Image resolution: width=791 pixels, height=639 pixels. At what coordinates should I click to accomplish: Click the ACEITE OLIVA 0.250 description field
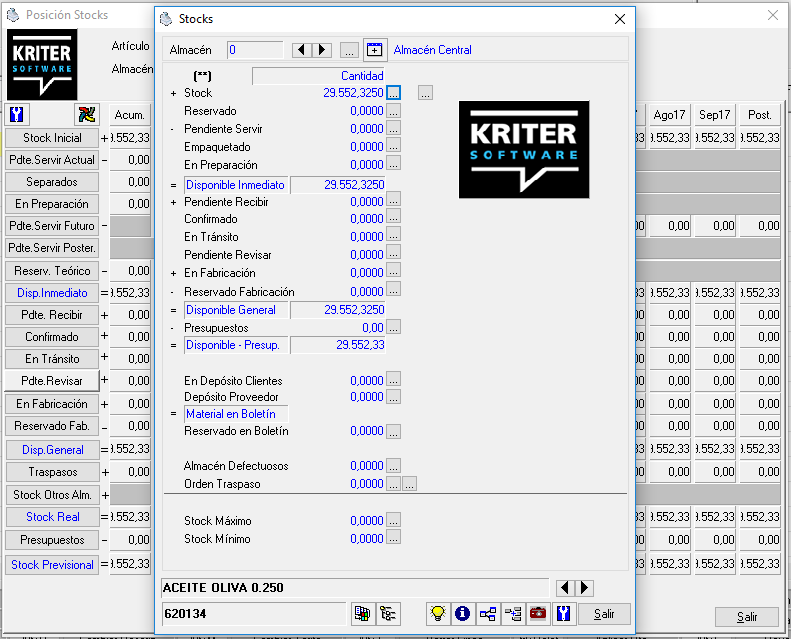pos(355,588)
